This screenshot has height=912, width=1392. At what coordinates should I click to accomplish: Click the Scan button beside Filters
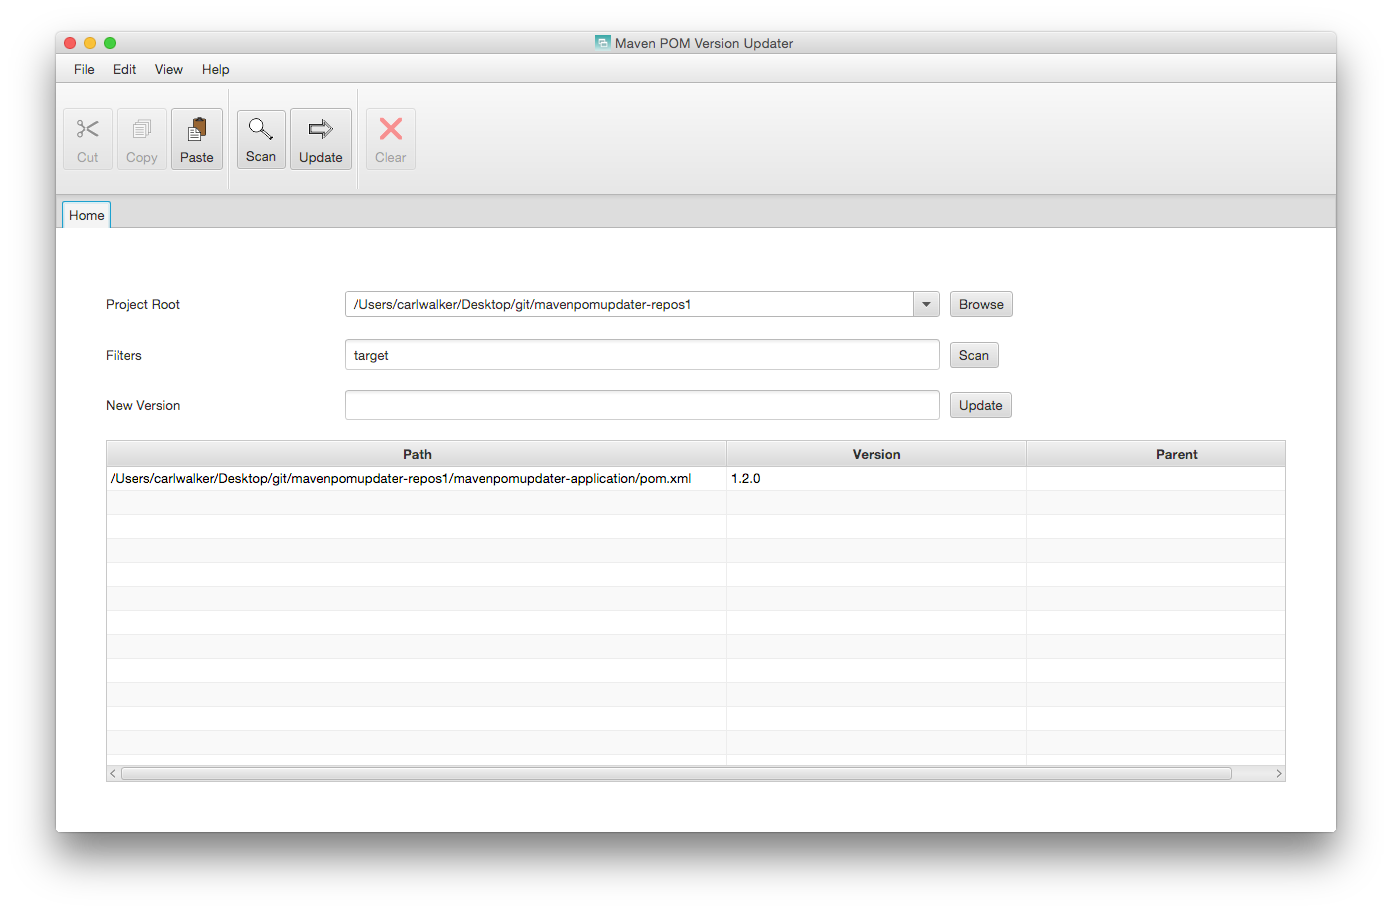pos(974,355)
